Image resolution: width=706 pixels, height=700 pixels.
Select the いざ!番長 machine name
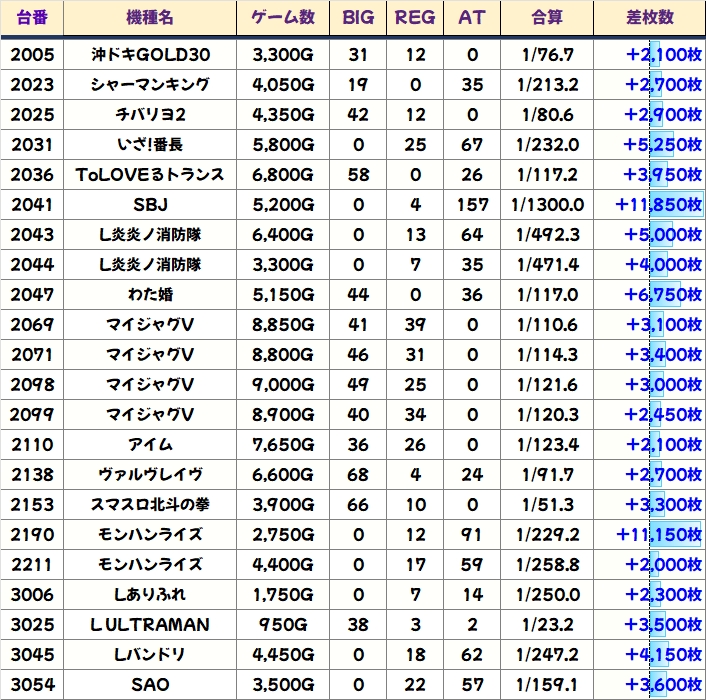150,145
